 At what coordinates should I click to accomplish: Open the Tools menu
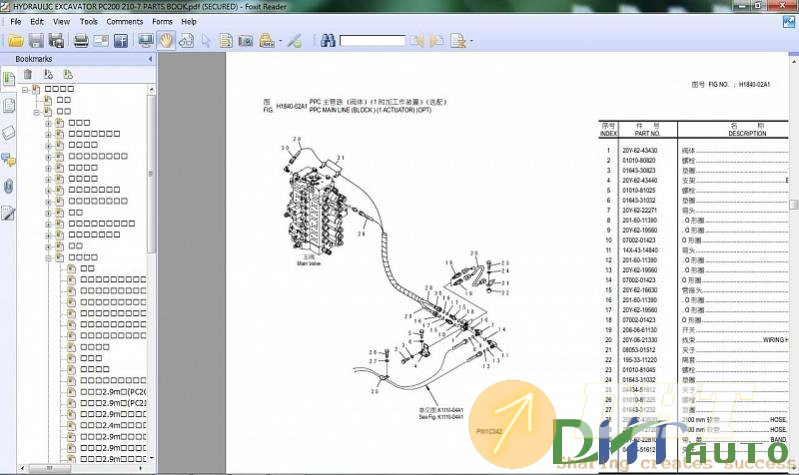click(x=89, y=21)
